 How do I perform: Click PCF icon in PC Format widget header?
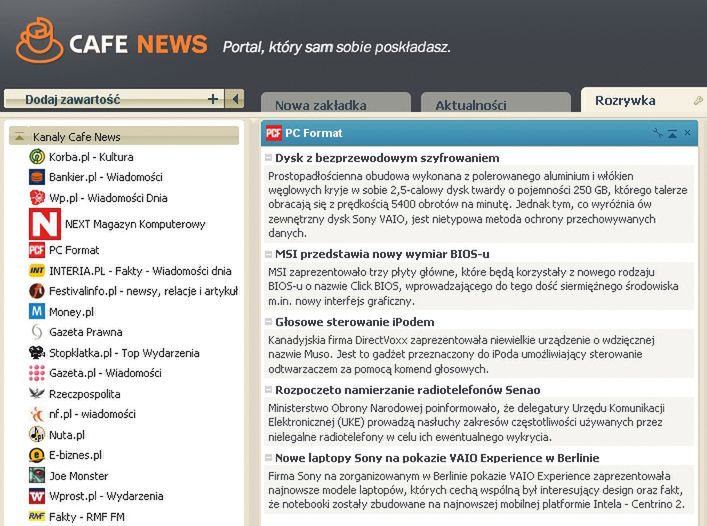click(x=274, y=133)
